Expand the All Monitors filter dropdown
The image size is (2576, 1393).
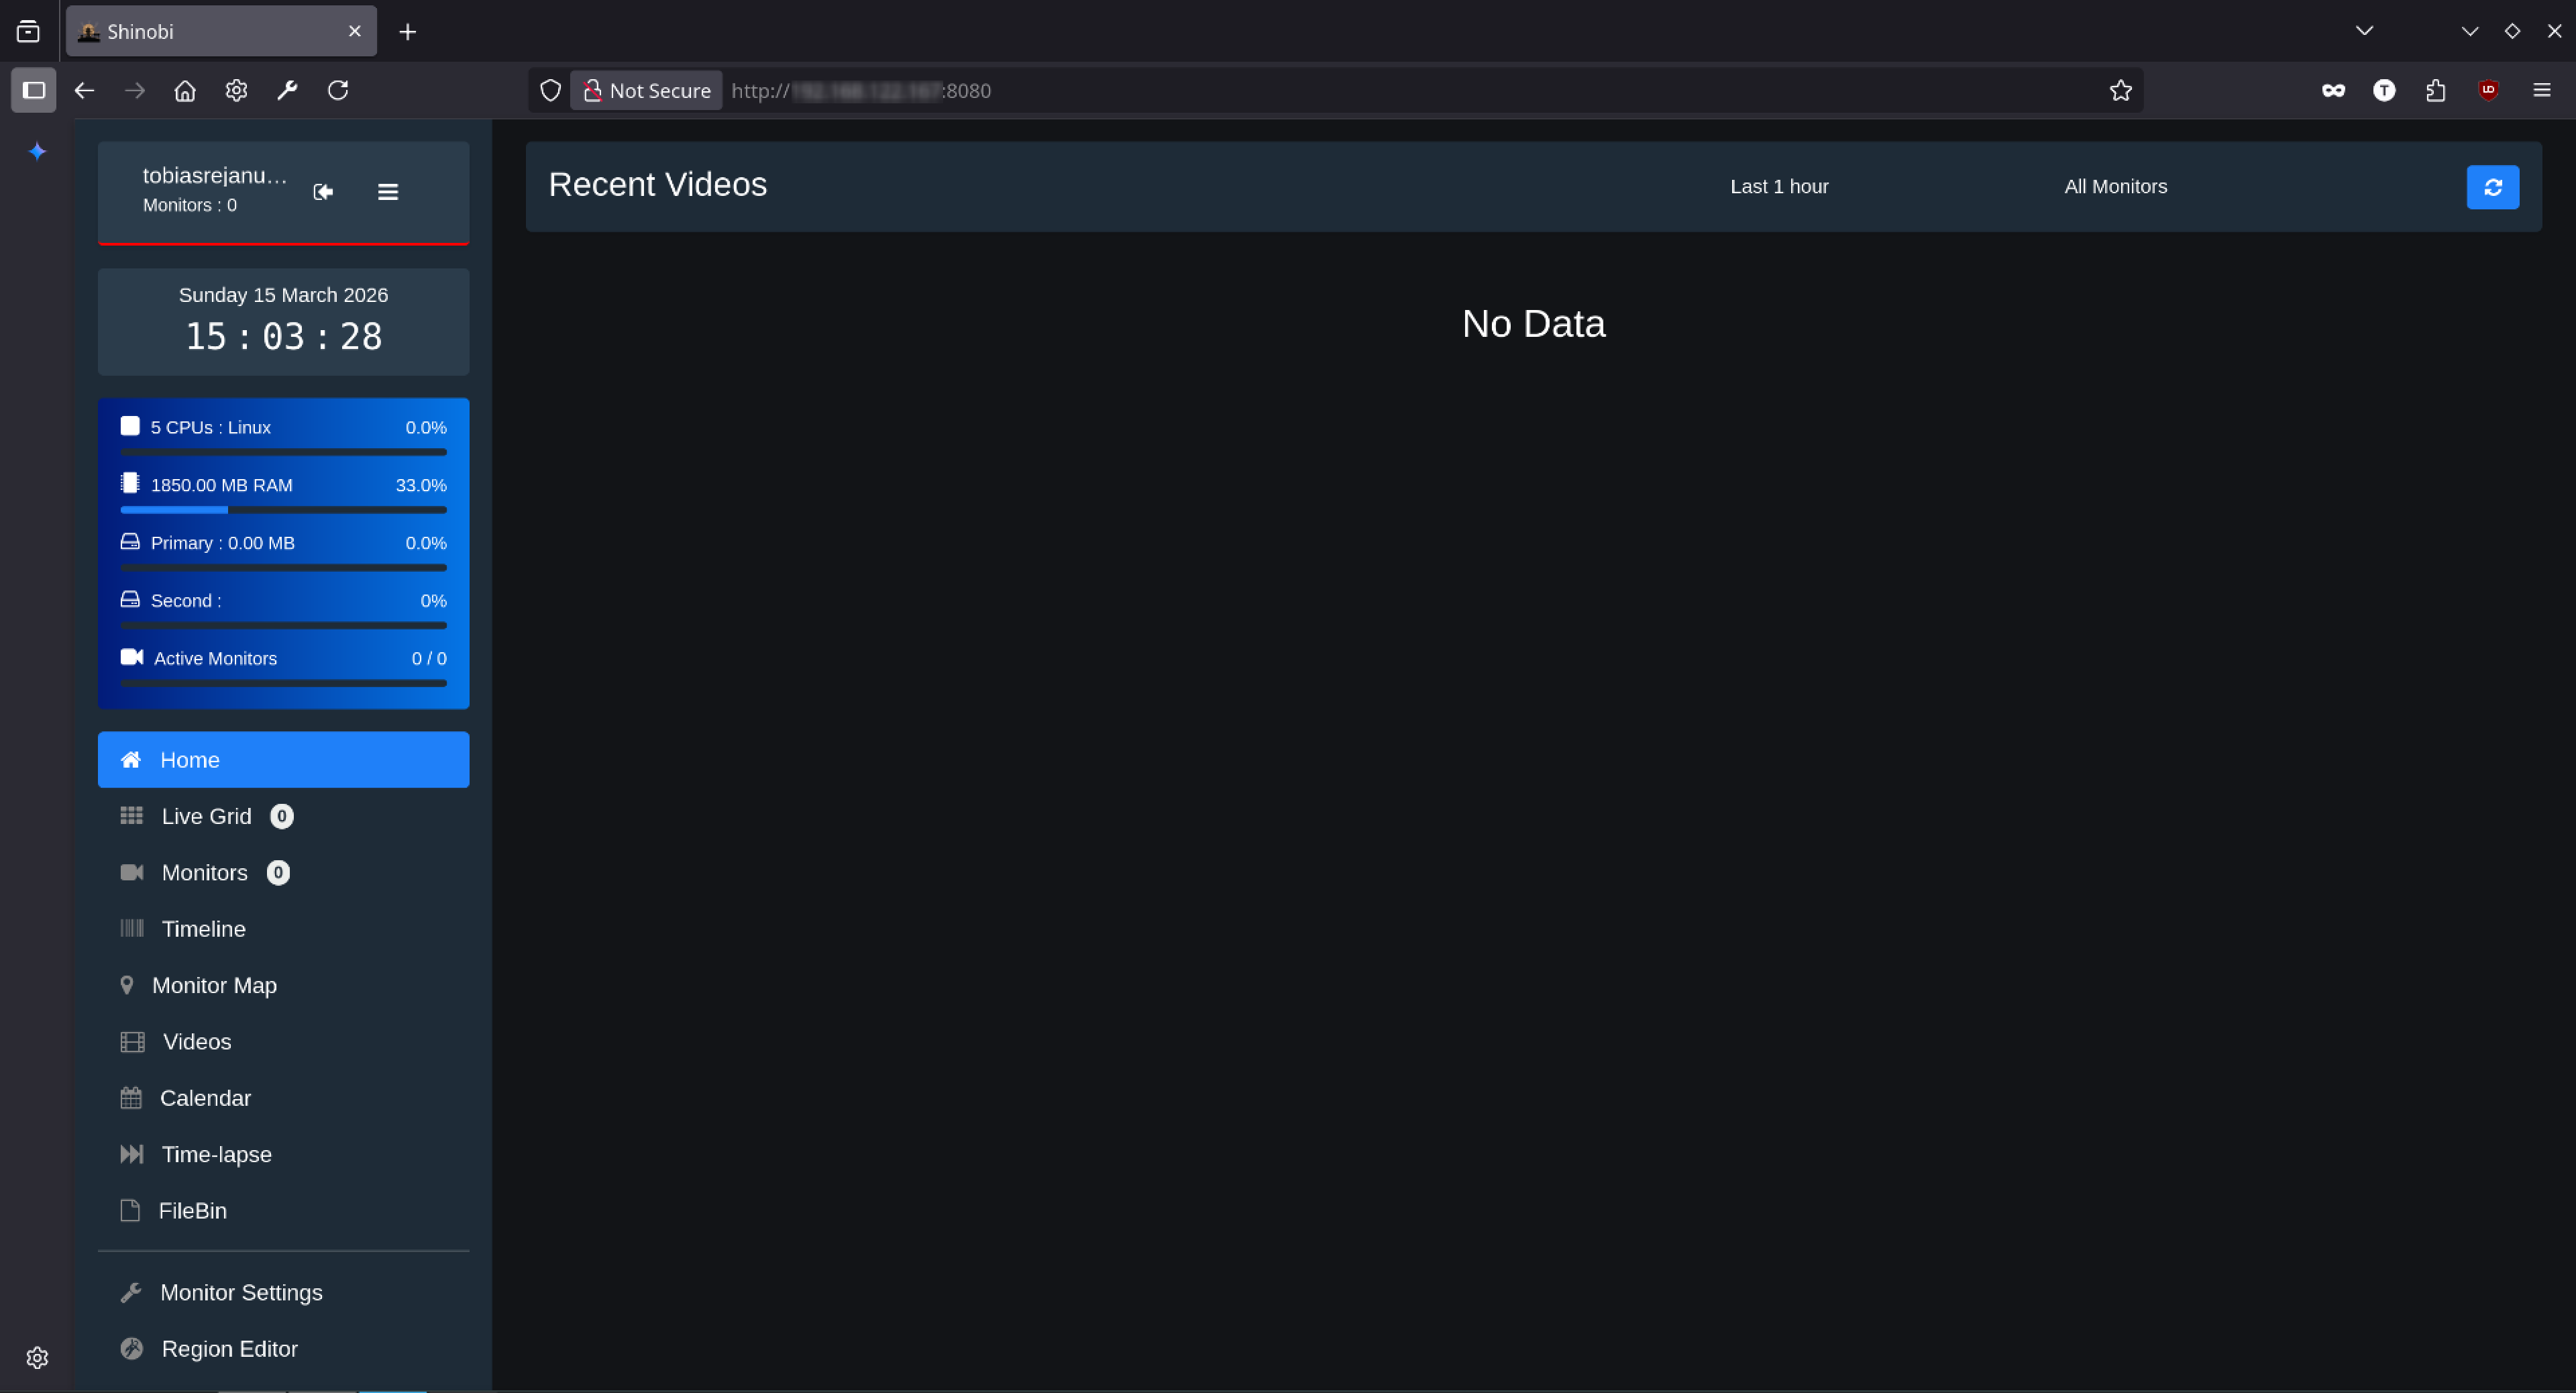pyautogui.click(x=2115, y=187)
